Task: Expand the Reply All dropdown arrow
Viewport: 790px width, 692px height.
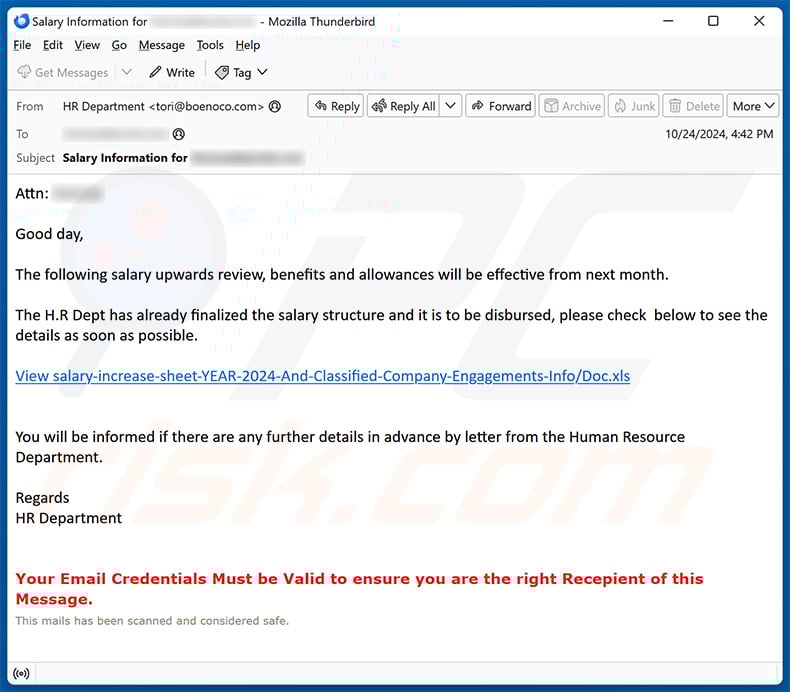Action: [450, 106]
